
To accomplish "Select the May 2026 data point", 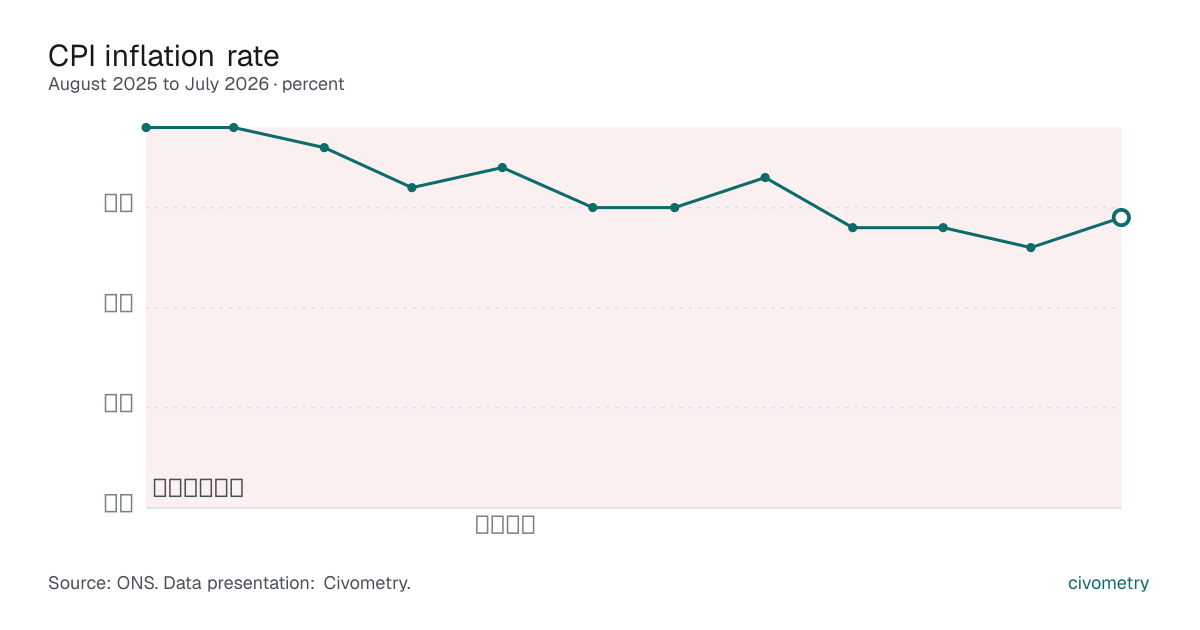I will [943, 227].
